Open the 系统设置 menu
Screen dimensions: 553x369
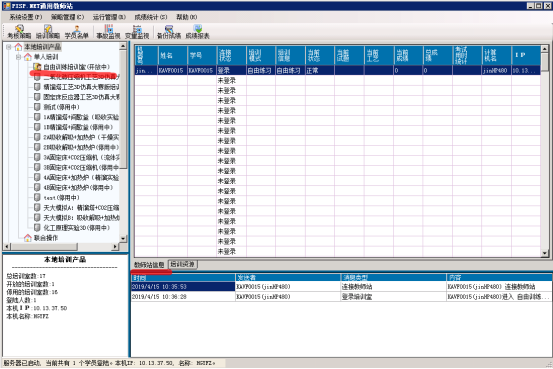[26, 17]
